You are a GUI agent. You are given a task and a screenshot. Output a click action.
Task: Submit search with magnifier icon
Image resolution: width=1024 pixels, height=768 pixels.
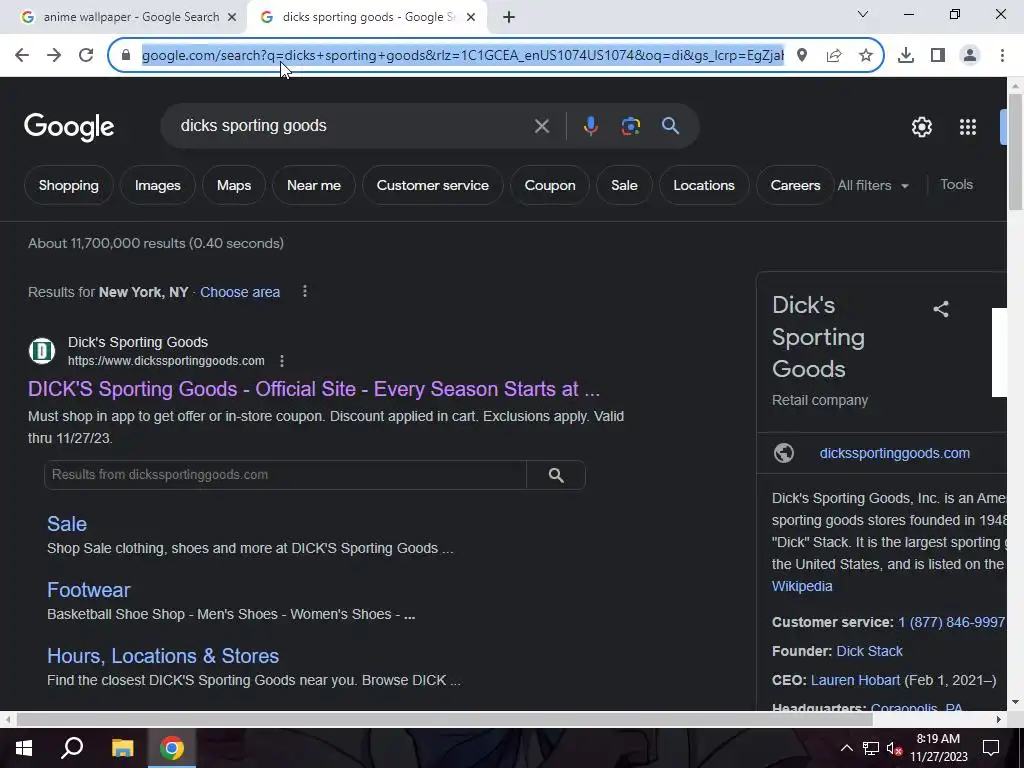pyautogui.click(x=671, y=126)
